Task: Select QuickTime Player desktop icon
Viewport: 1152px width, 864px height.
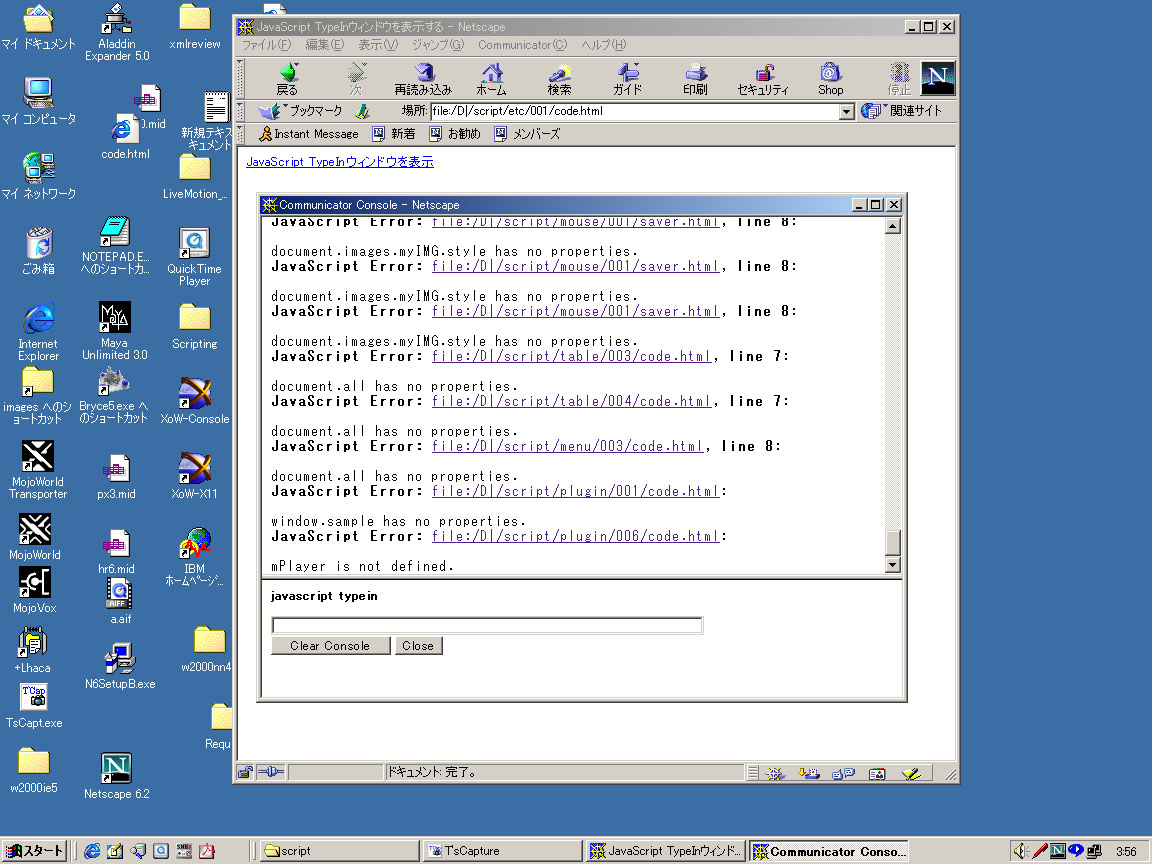Action: 195,256
